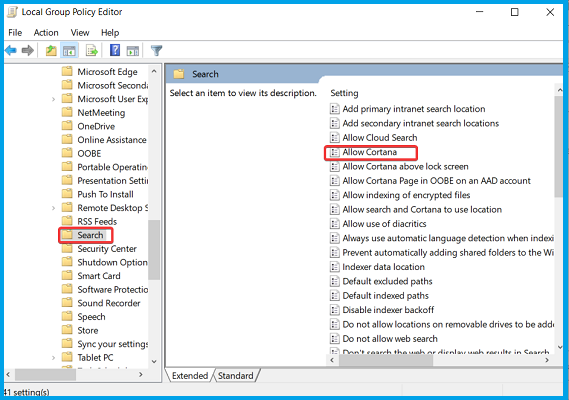Image resolution: width=569 pixels, height=400 pixels.
Task: Expand the Remote Desktop tree node
Action: tap(54, 208)
